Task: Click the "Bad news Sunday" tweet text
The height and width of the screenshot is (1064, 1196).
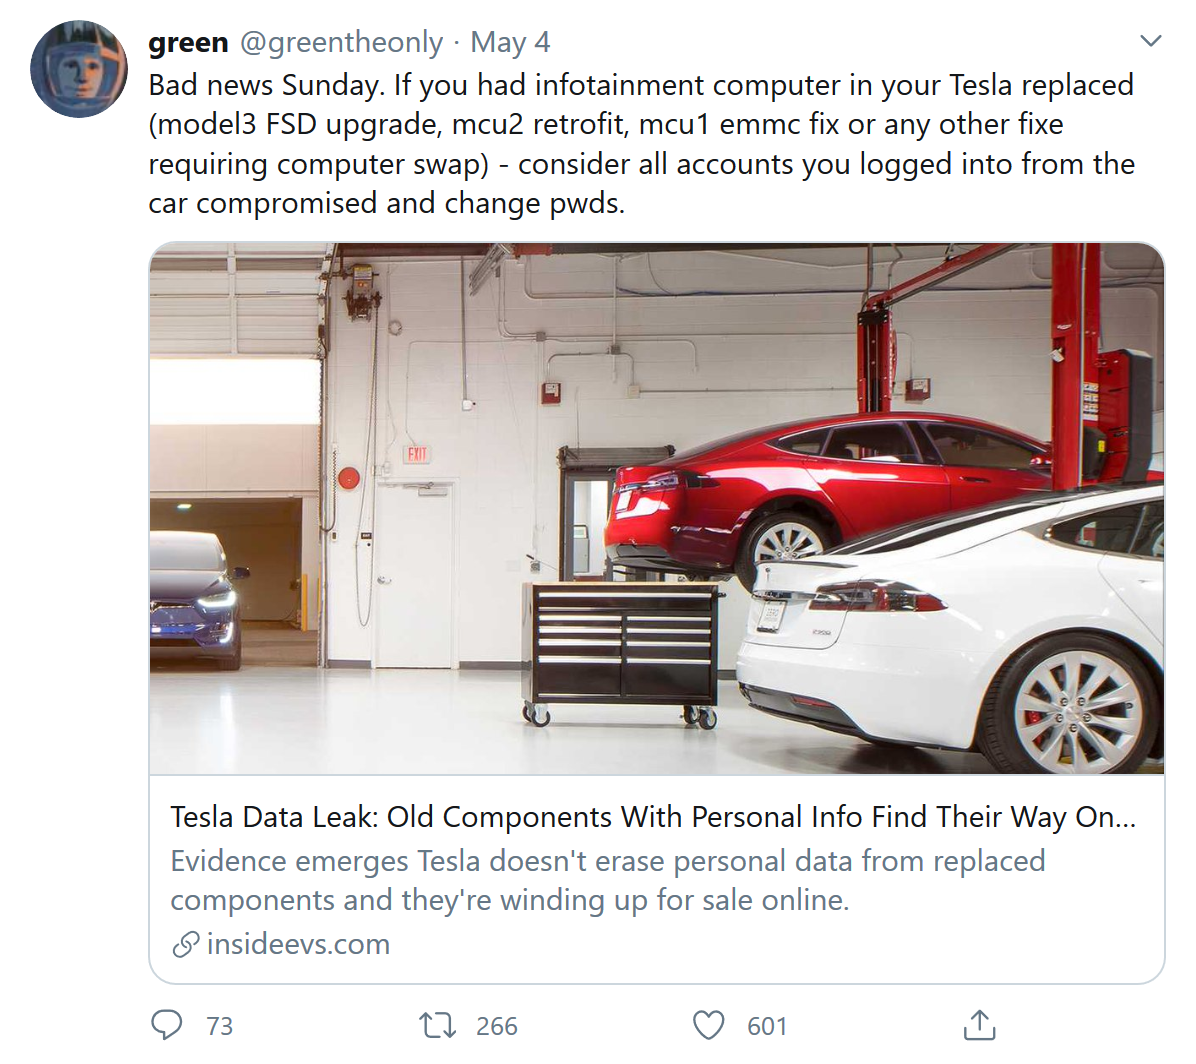Action: click(640, 144)
